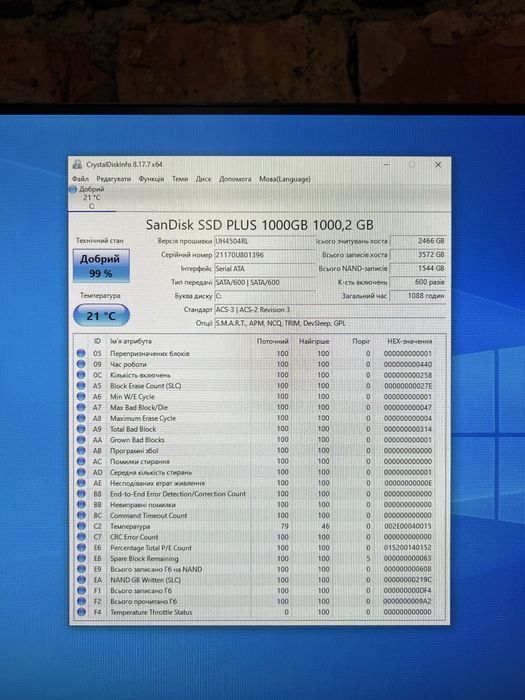
Task: Click the HEX-значення column header
Action: [x=409, y=341]
